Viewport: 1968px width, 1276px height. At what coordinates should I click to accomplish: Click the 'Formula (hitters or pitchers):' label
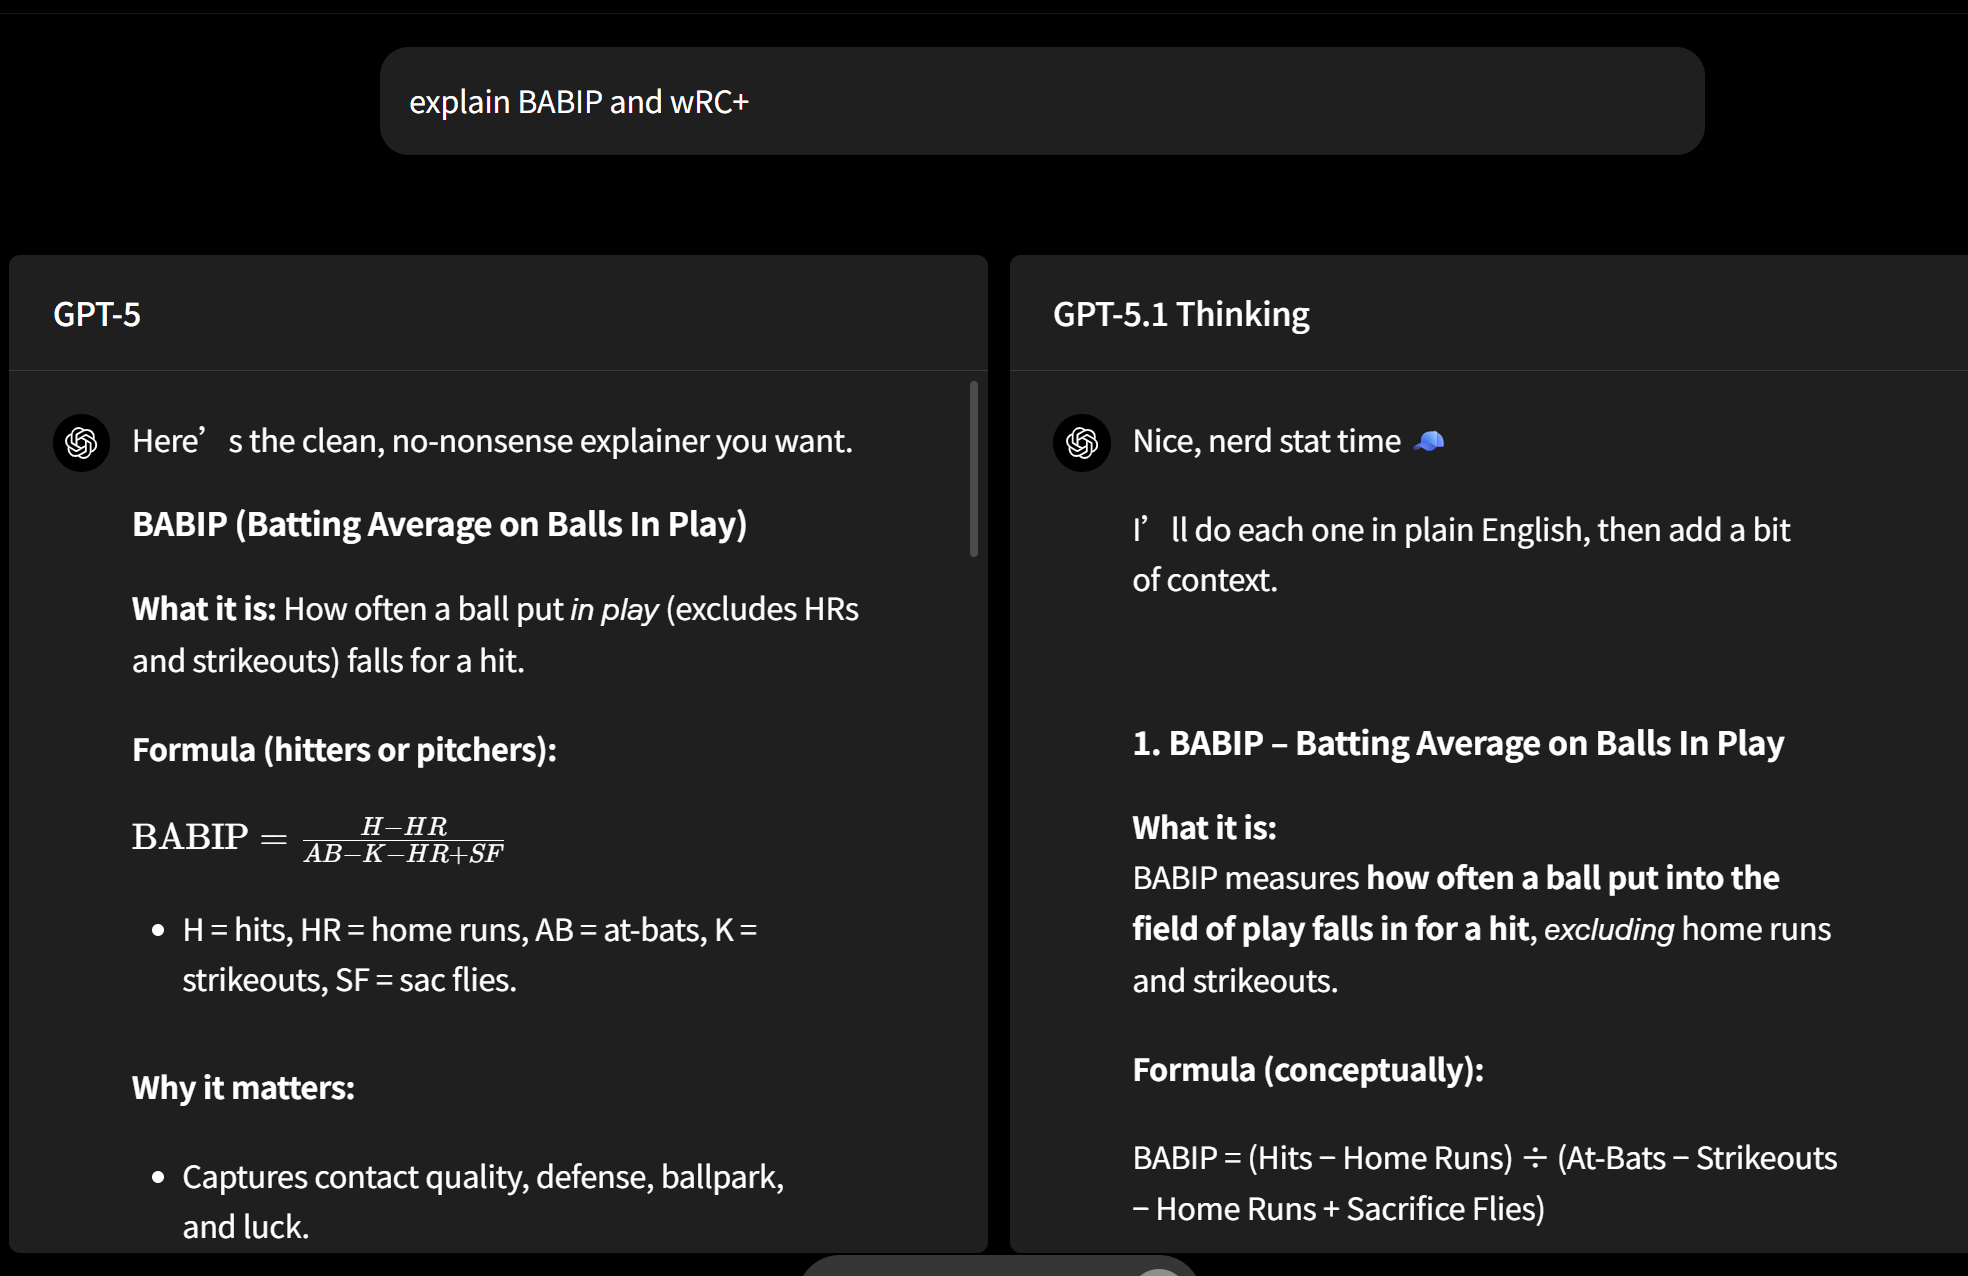344,749
